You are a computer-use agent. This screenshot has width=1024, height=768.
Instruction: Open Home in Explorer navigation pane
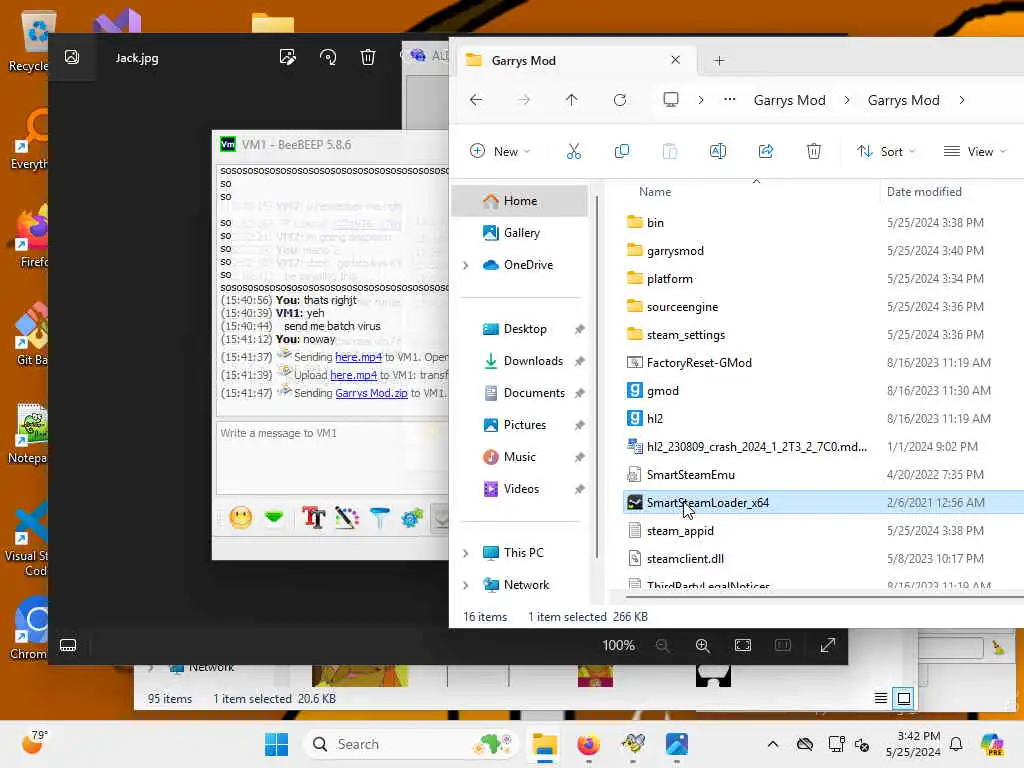pyautogui.click(x=520, y=201)
